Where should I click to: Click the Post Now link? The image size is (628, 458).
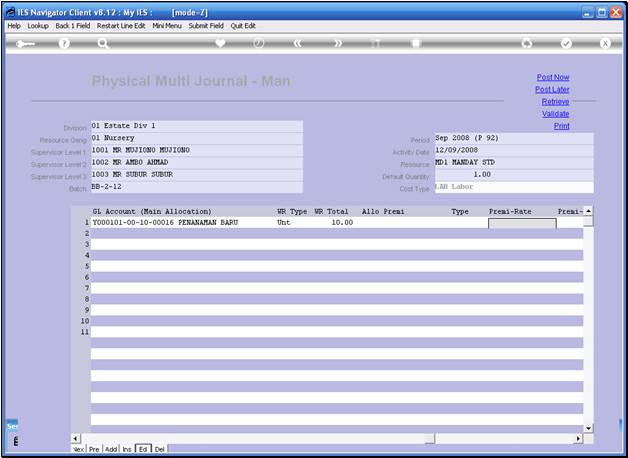(x=553, y=77)
